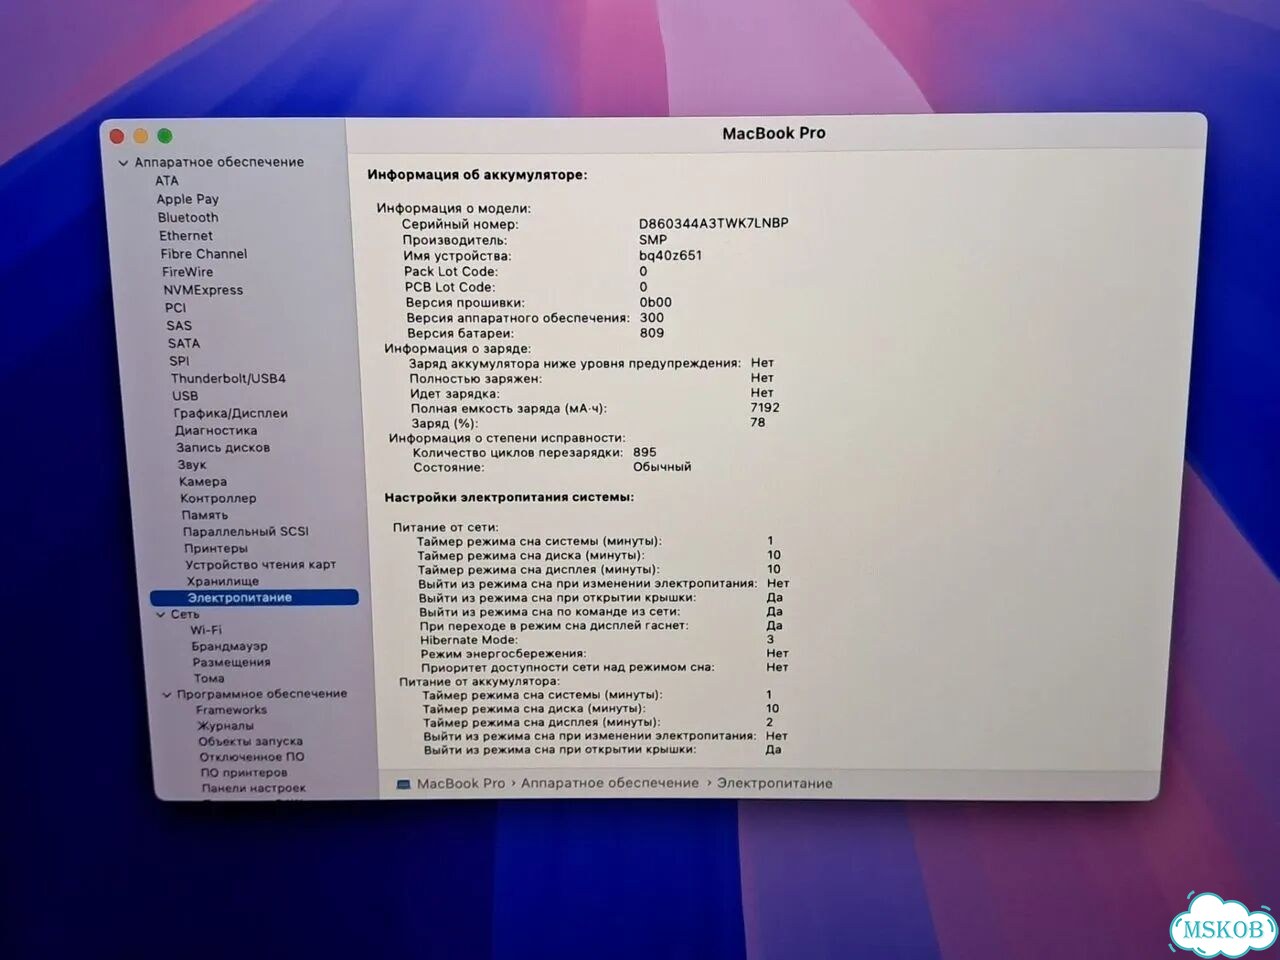Select Контроллер in the sidebar
Screen dimensions: 1280x960
[218, 498]
